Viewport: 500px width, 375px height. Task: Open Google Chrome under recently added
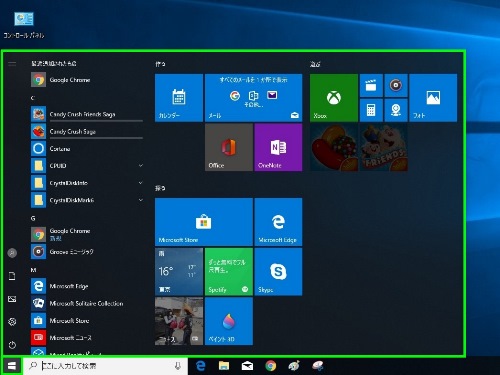(87, 80)
